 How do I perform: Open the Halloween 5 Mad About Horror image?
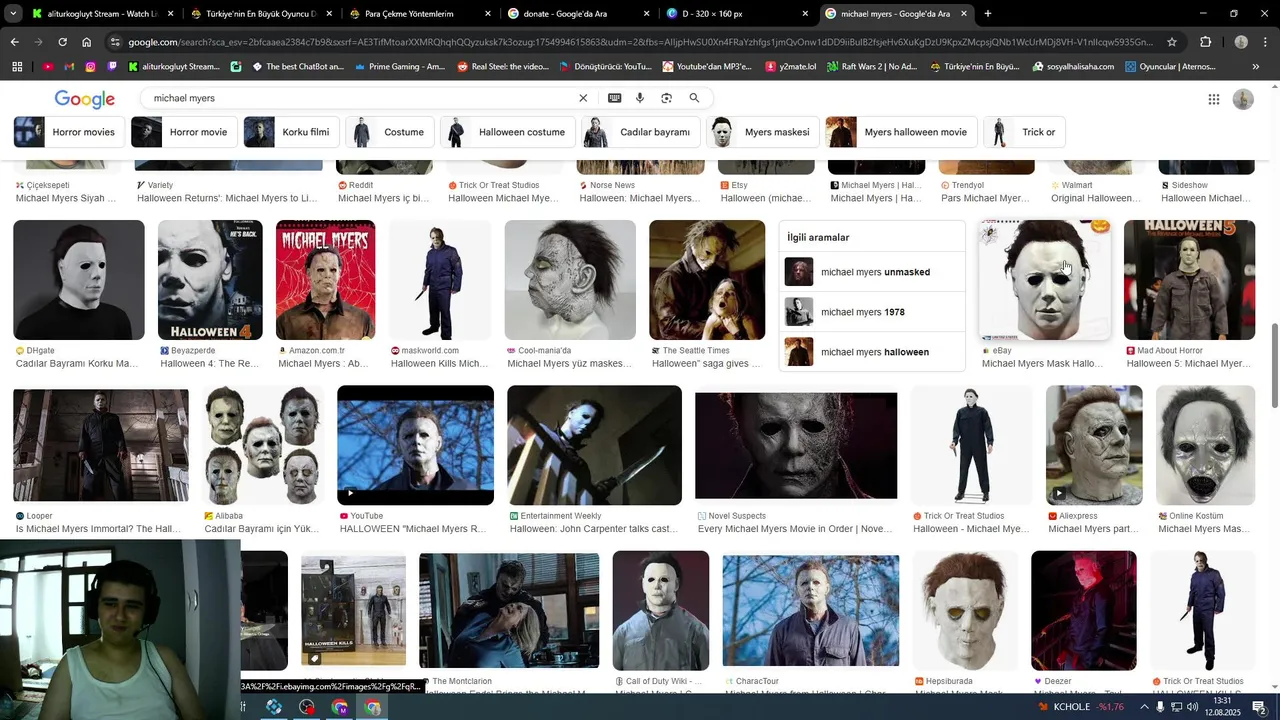(1189, 280)
